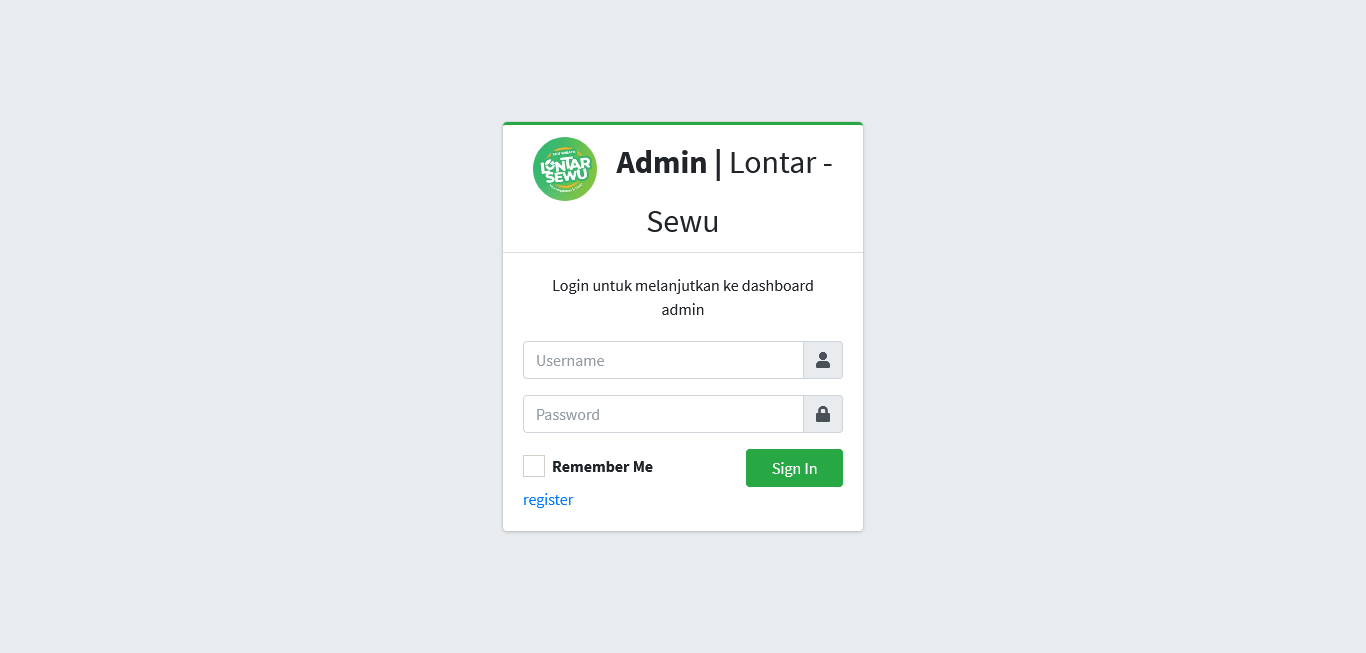This screenshot has height=653, width=1366.
Task: Open the register link
Action: pyautogui.click(x=548, y=500)
